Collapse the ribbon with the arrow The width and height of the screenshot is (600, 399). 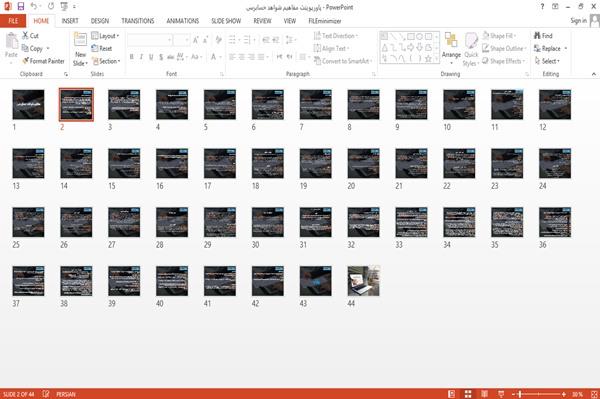[593, 74]
